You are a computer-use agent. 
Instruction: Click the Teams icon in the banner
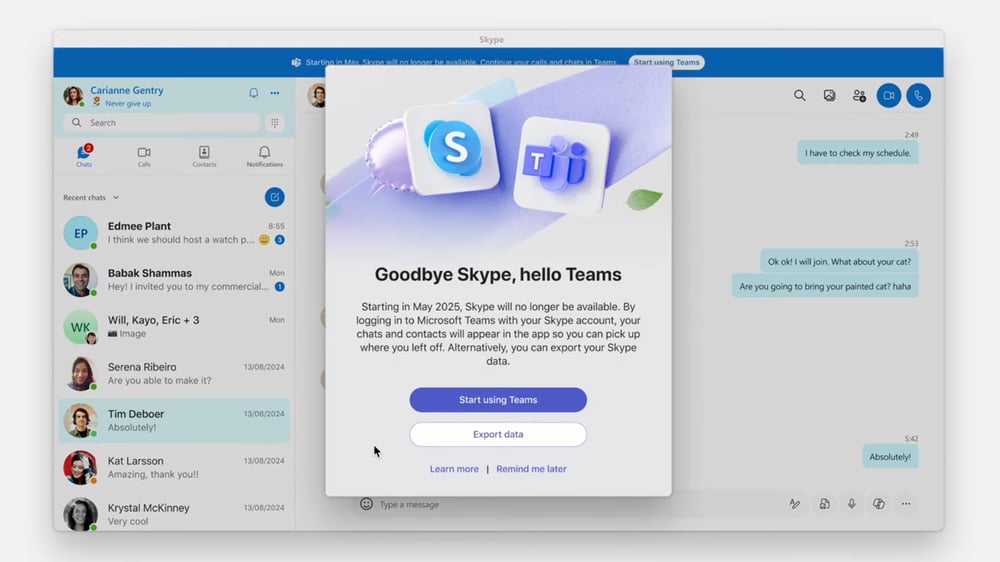pyautogui.click(x=296, y=63)
